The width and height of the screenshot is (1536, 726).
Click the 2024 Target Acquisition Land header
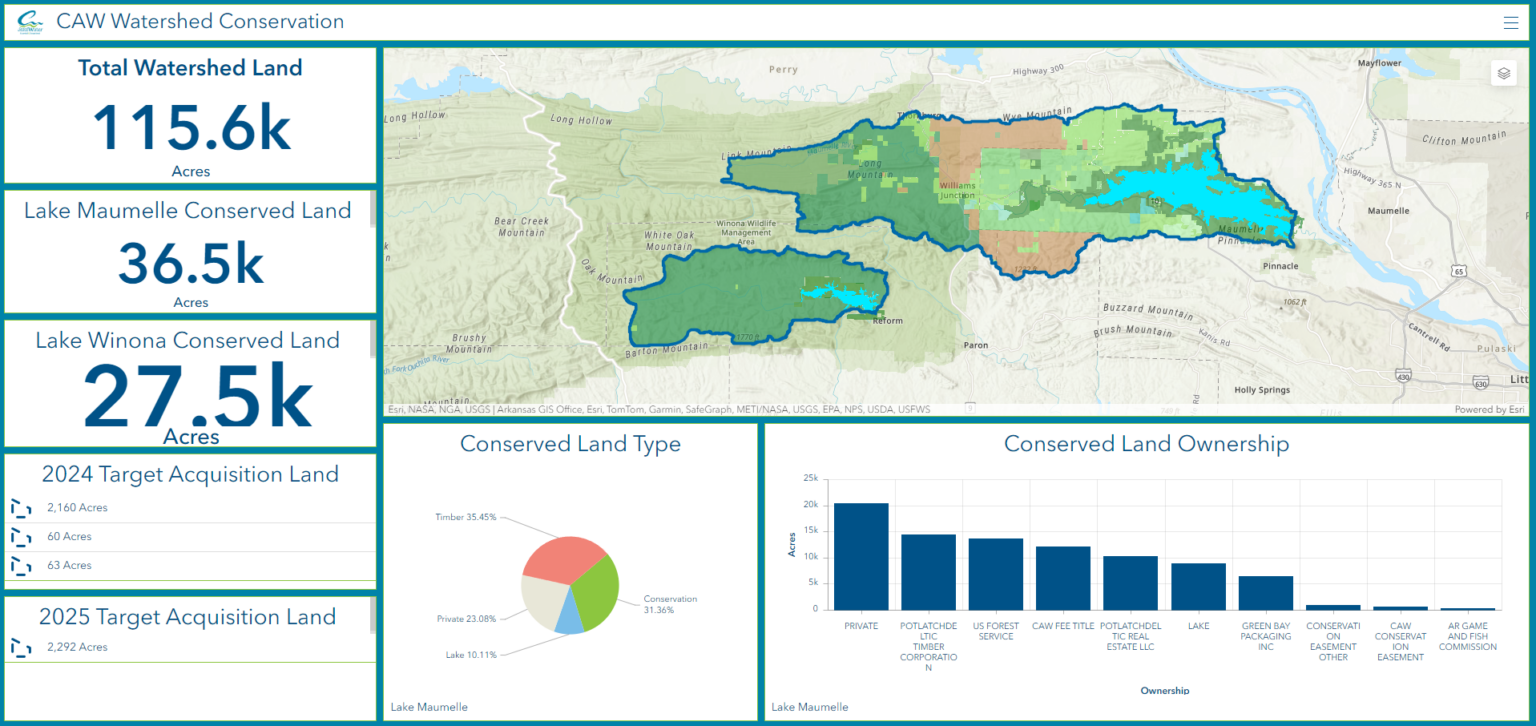click(x=190, y=474)
